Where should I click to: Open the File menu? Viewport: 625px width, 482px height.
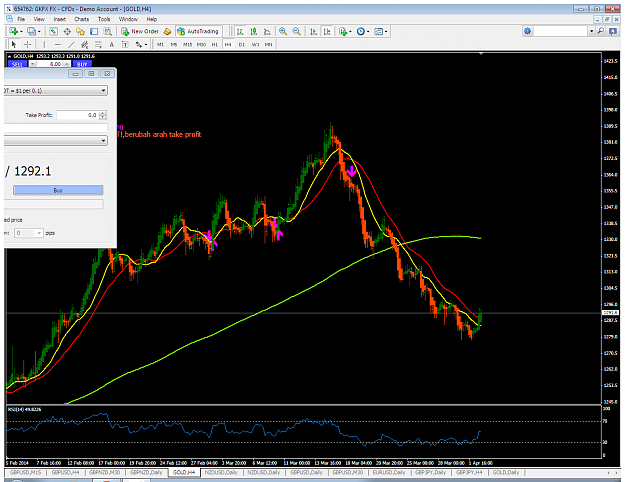21,19
